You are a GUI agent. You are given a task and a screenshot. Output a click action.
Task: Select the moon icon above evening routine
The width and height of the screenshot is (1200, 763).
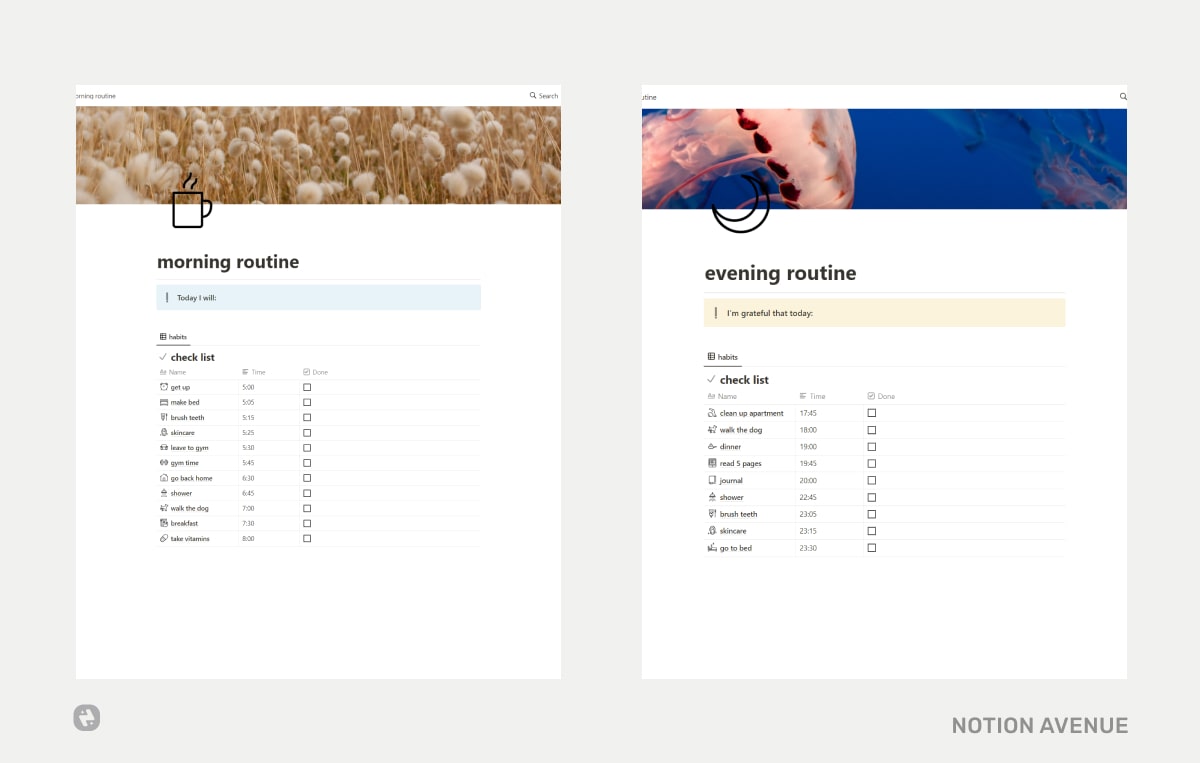click(x=740, y=204)
